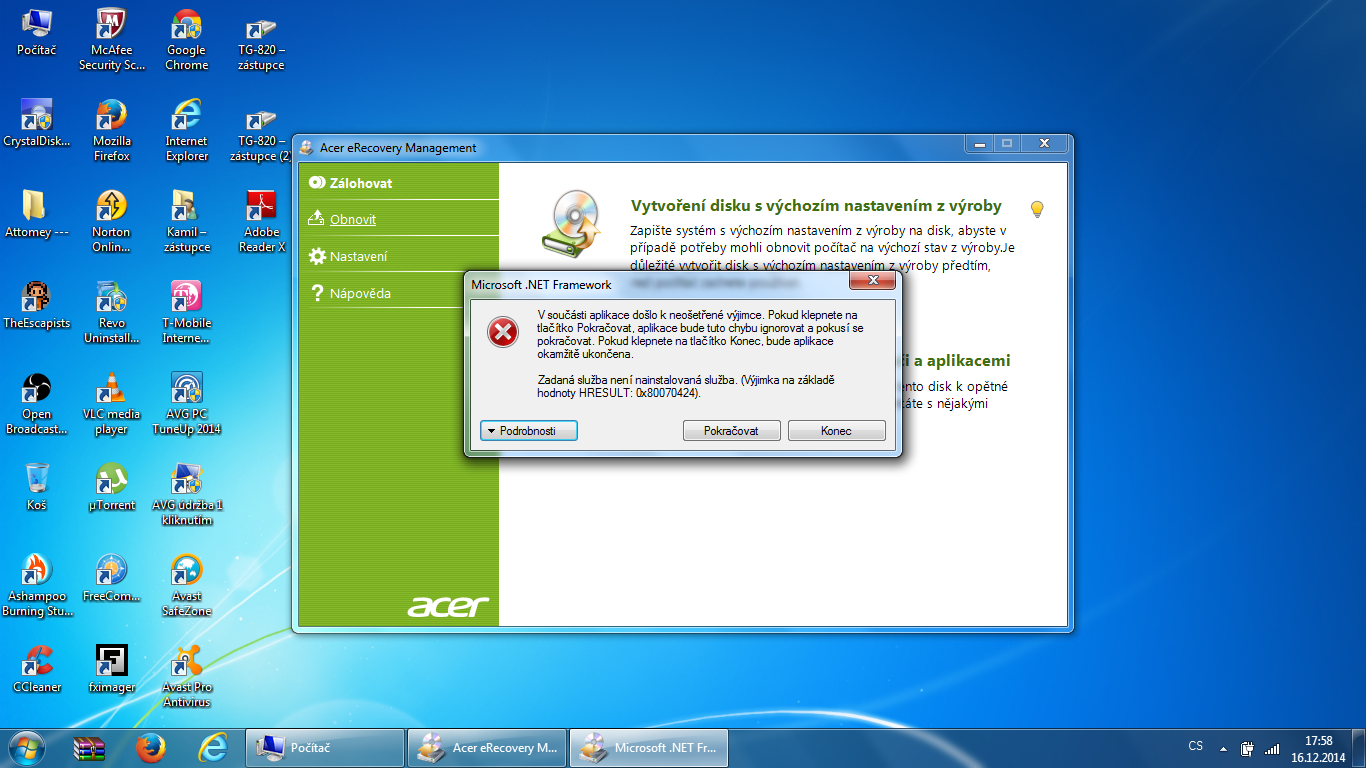Open VLC media player desktop icon
The width and height of the screenshot is (1366, 768).
pyautogui.click(x=111, y=404)
